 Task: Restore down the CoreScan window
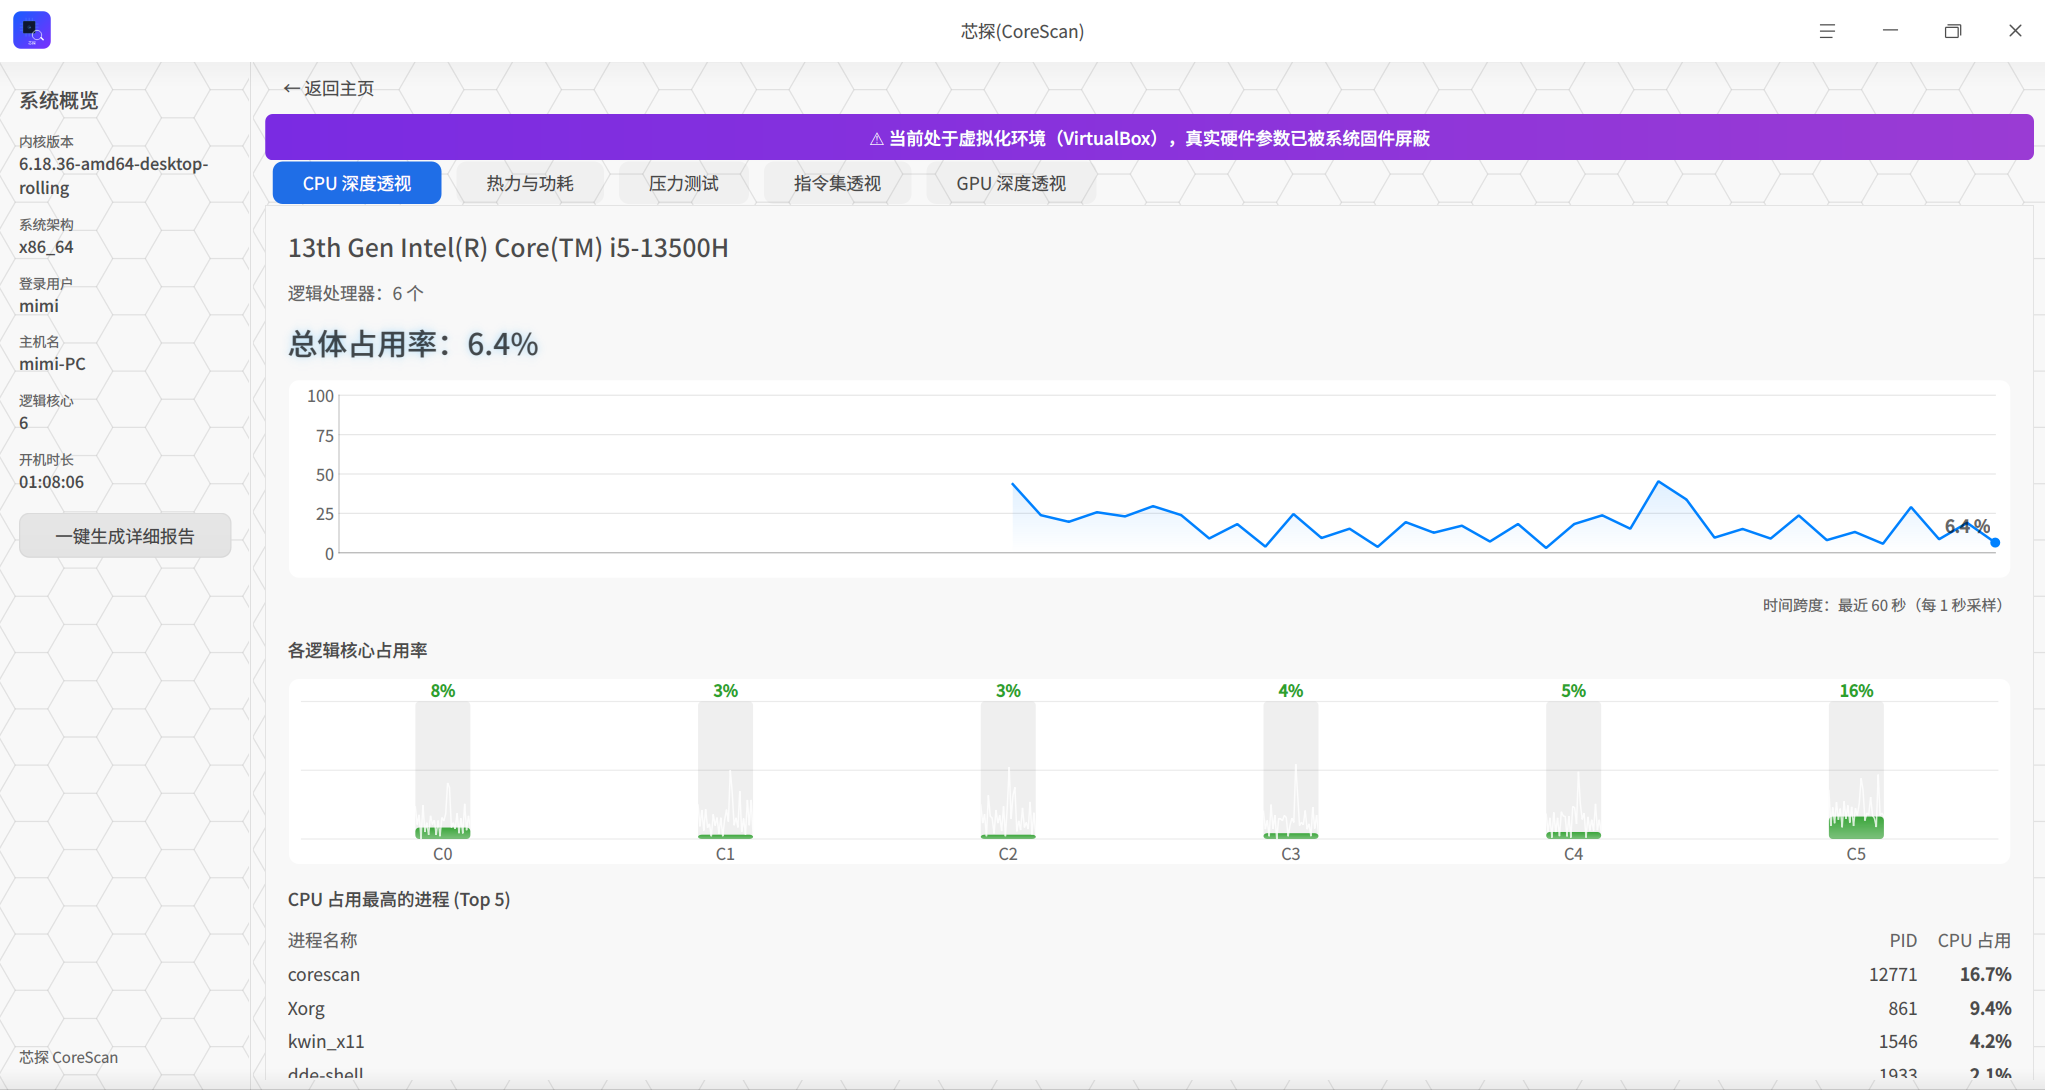click(1953, 31)
